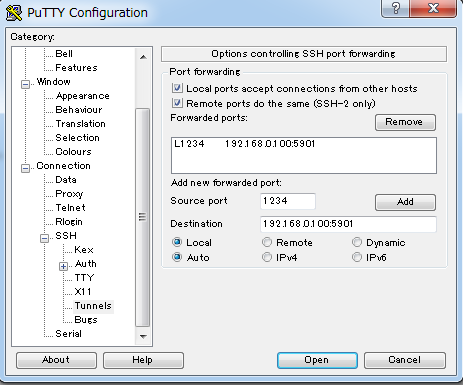Screen dimensions: 463x385
Task: Toggle Remote ports do the same checkbox
Action: [177, 103]
